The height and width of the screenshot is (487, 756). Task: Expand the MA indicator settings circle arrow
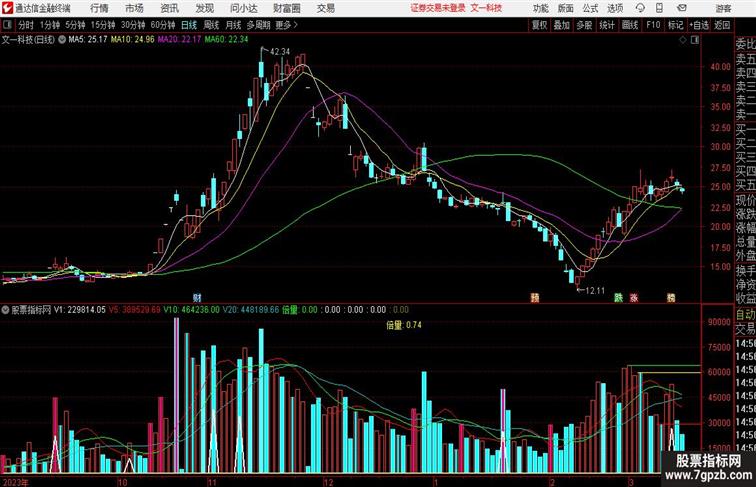62,40
